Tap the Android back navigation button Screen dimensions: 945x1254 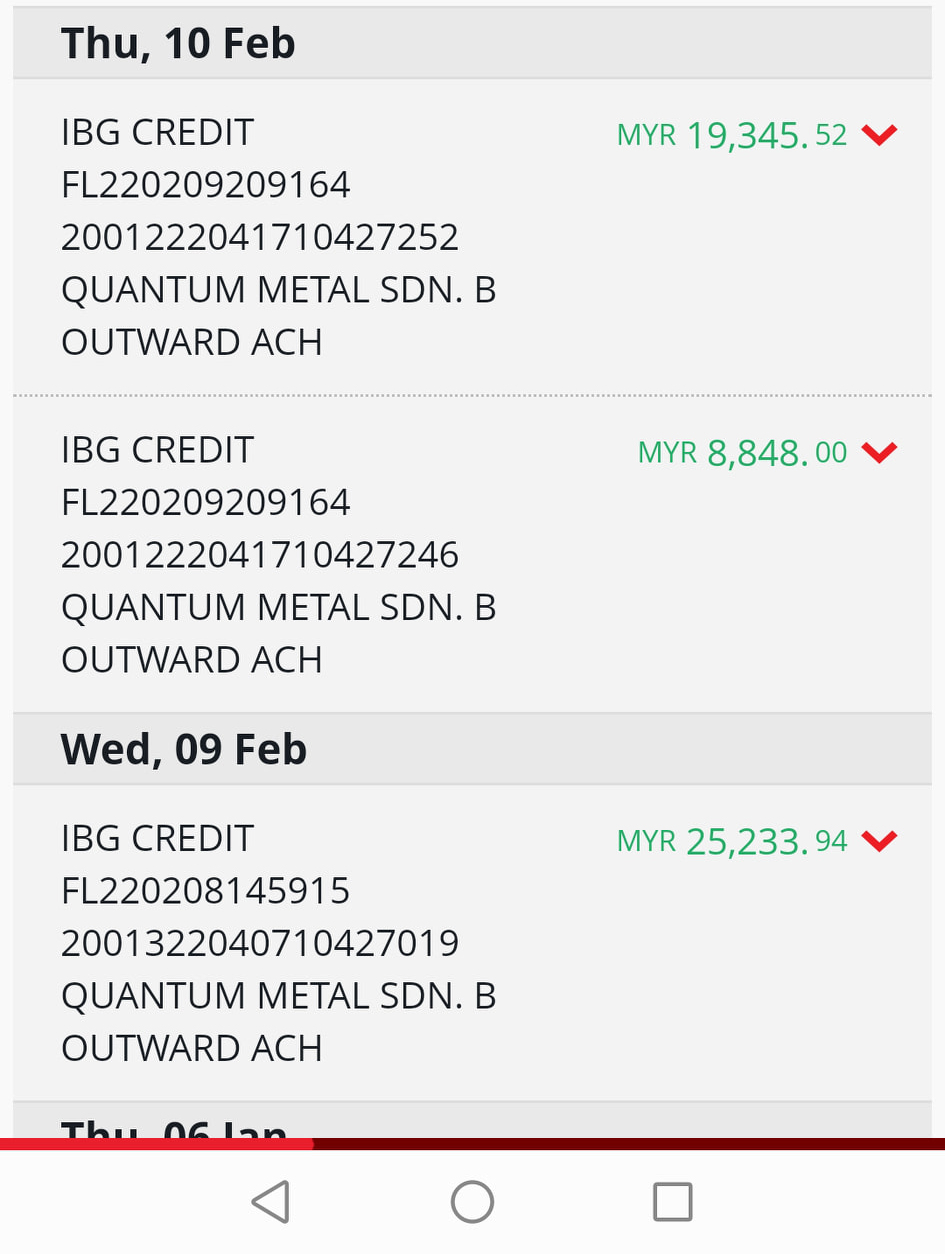click(271, 1201)
